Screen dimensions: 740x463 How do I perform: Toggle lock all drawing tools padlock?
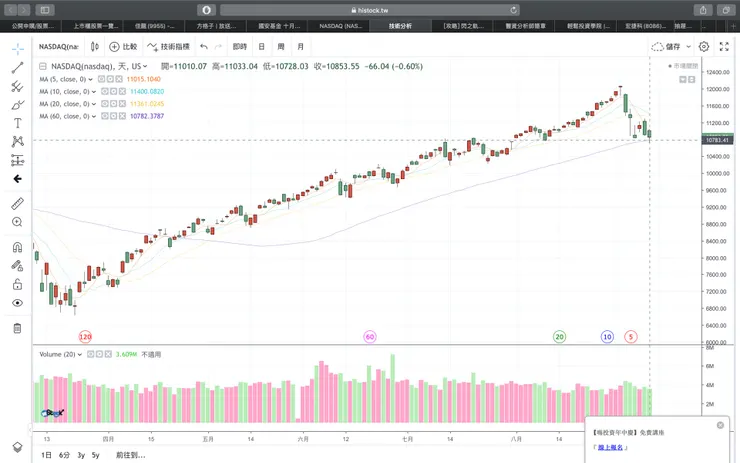tap(17, 284)
